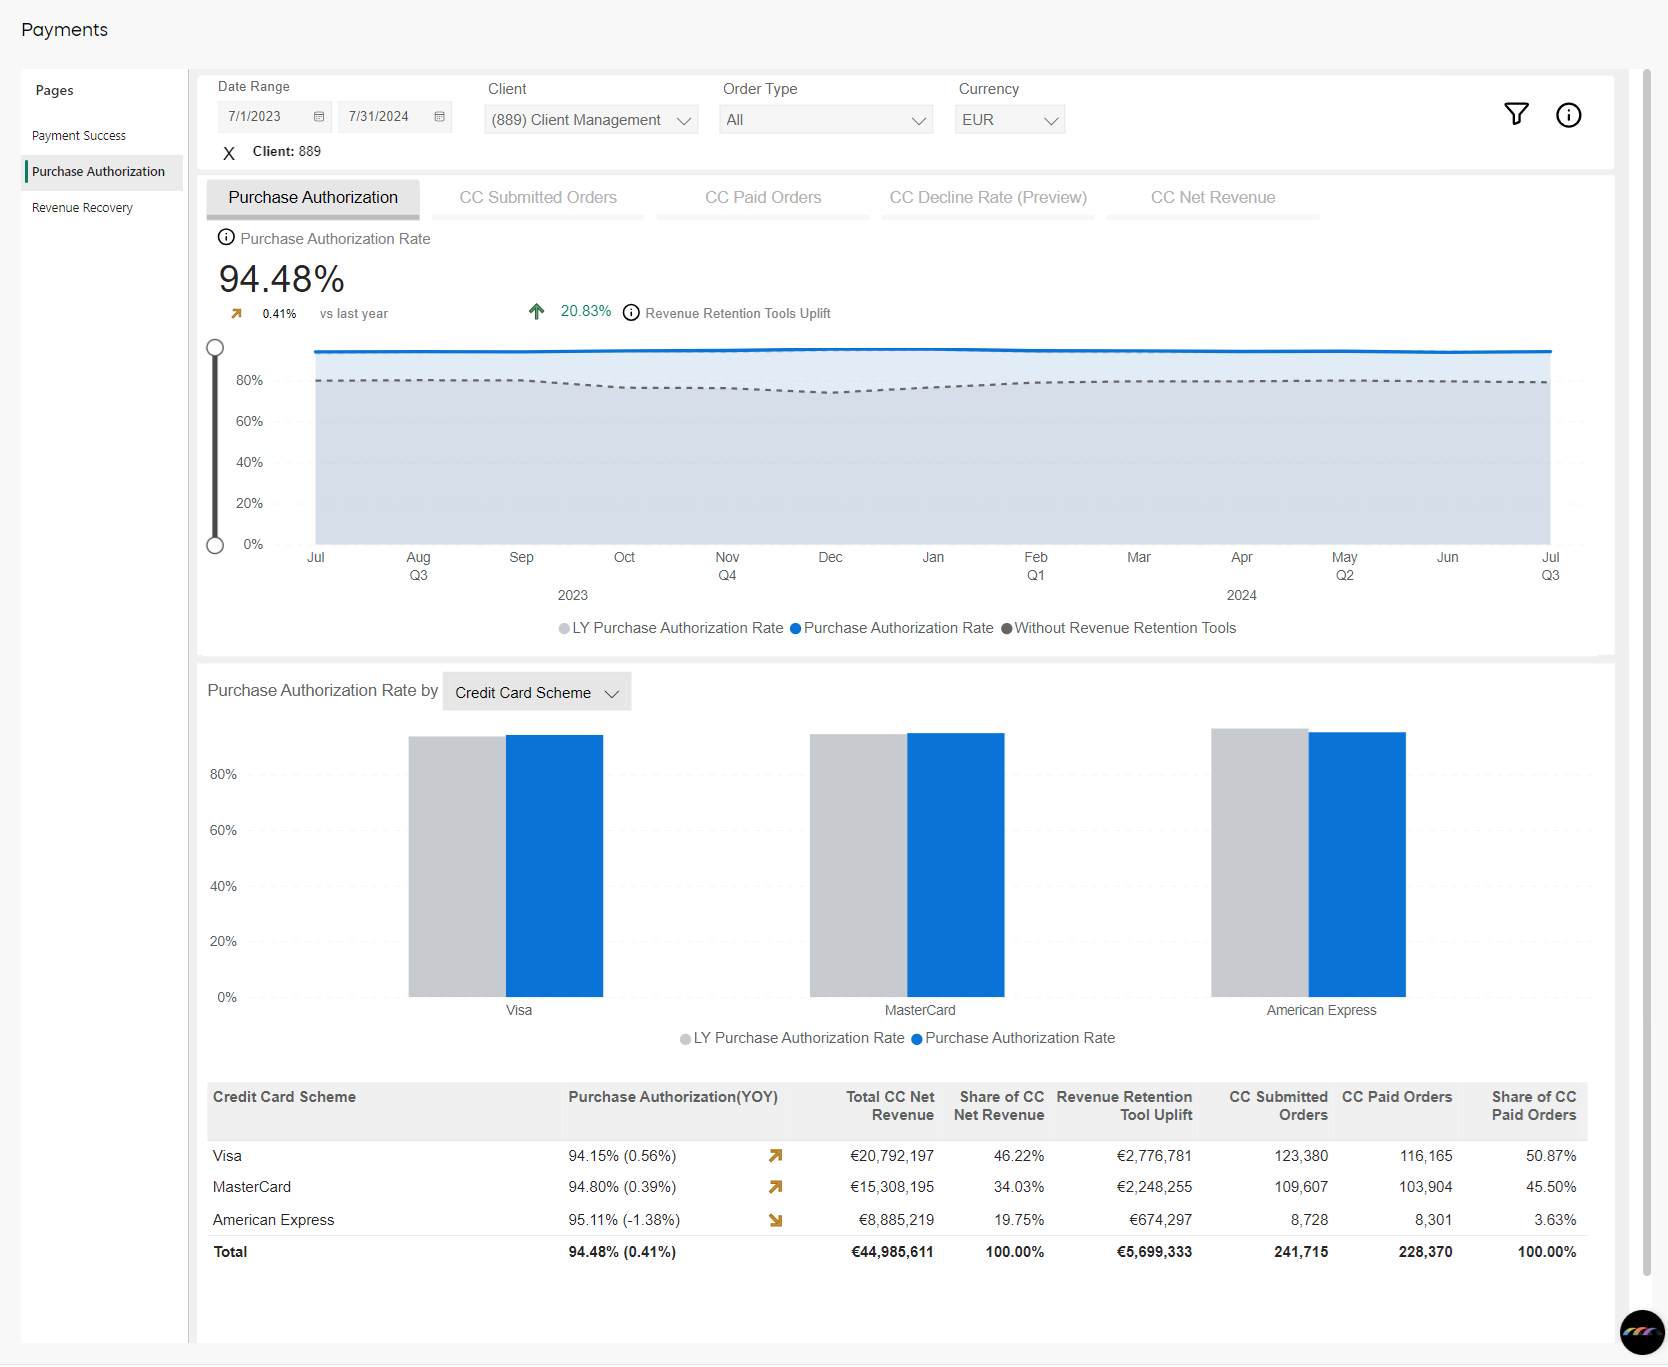
Task: Click the 94.48% rate headline value
Action: pyautogui.click(x=282, y=279)
